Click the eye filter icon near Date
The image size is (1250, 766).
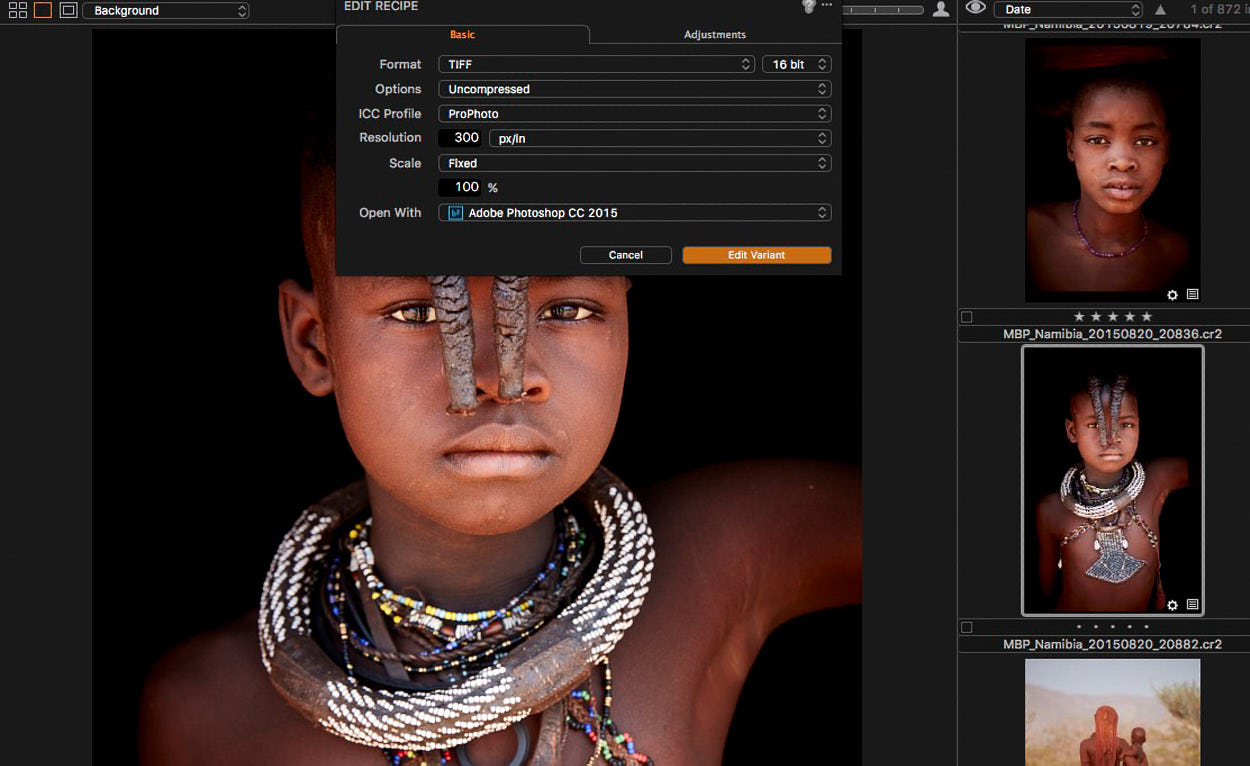coord(975,7)
